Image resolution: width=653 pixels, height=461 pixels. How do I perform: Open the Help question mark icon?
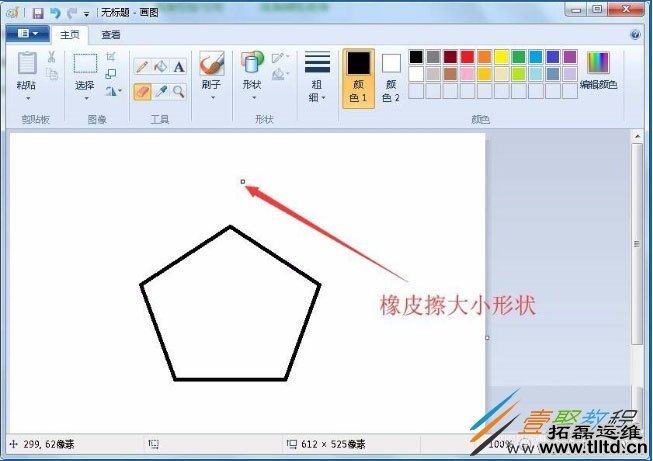(x=635, y=35)
